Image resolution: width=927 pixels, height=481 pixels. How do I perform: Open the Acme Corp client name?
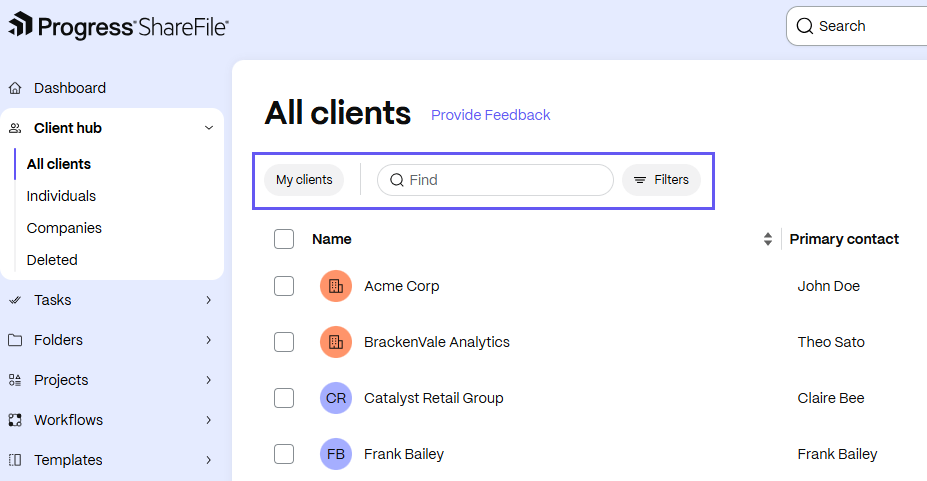[401, 286]
